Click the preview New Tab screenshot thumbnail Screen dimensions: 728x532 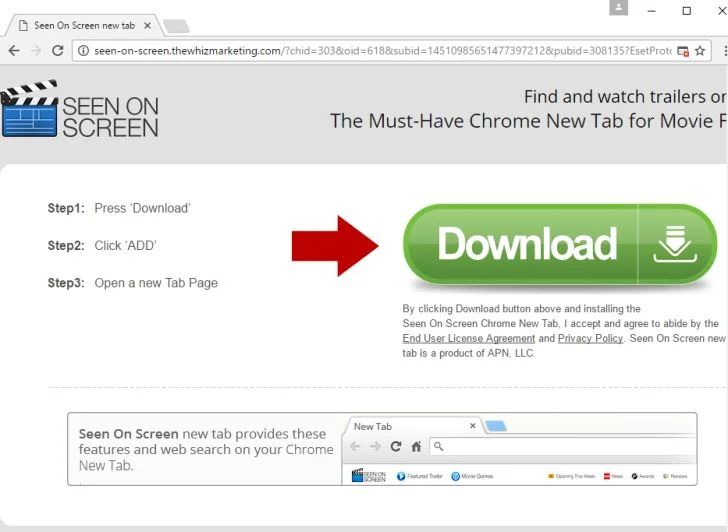coord(519,449)
